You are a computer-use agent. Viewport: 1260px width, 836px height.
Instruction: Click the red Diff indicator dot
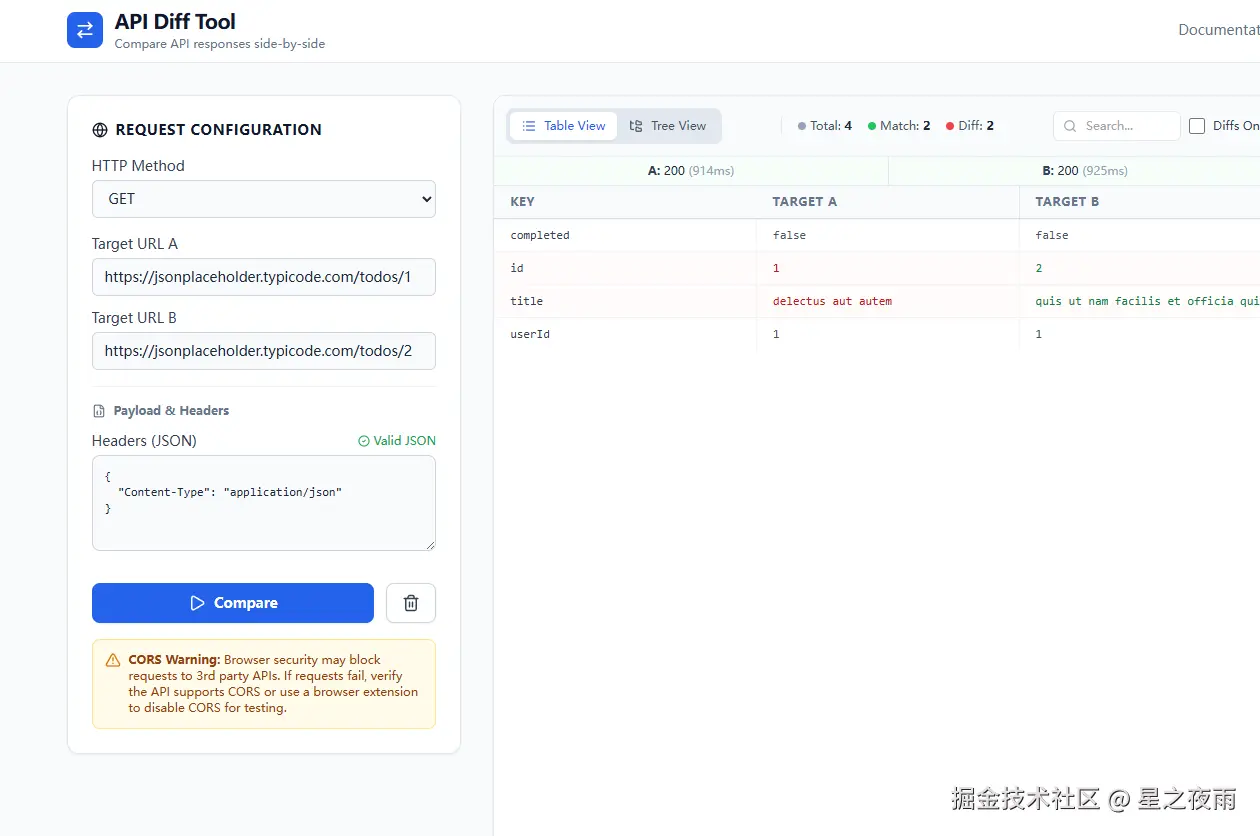[950, 126]
